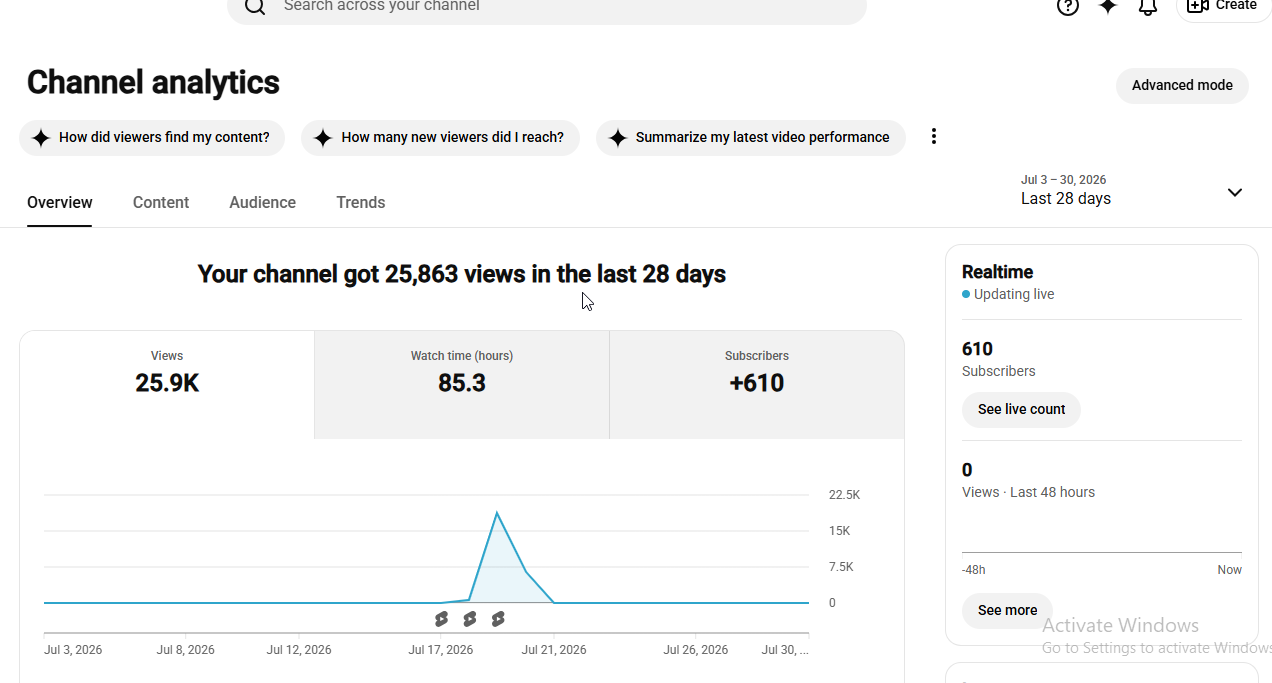Click the first Shorts marker under the chart
The width and height of the screenshot is (1272, 683).
[441, 619]
